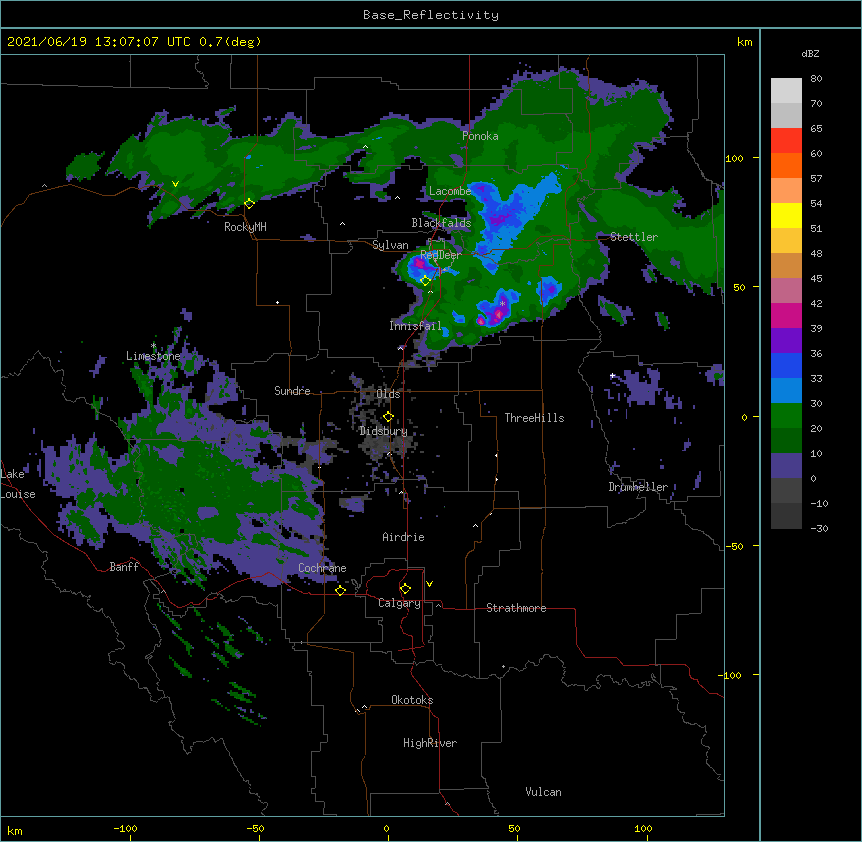This screenshot has height=842, width=862.
Task: Click the Strathmore town label
Action: tap(516, 608)
